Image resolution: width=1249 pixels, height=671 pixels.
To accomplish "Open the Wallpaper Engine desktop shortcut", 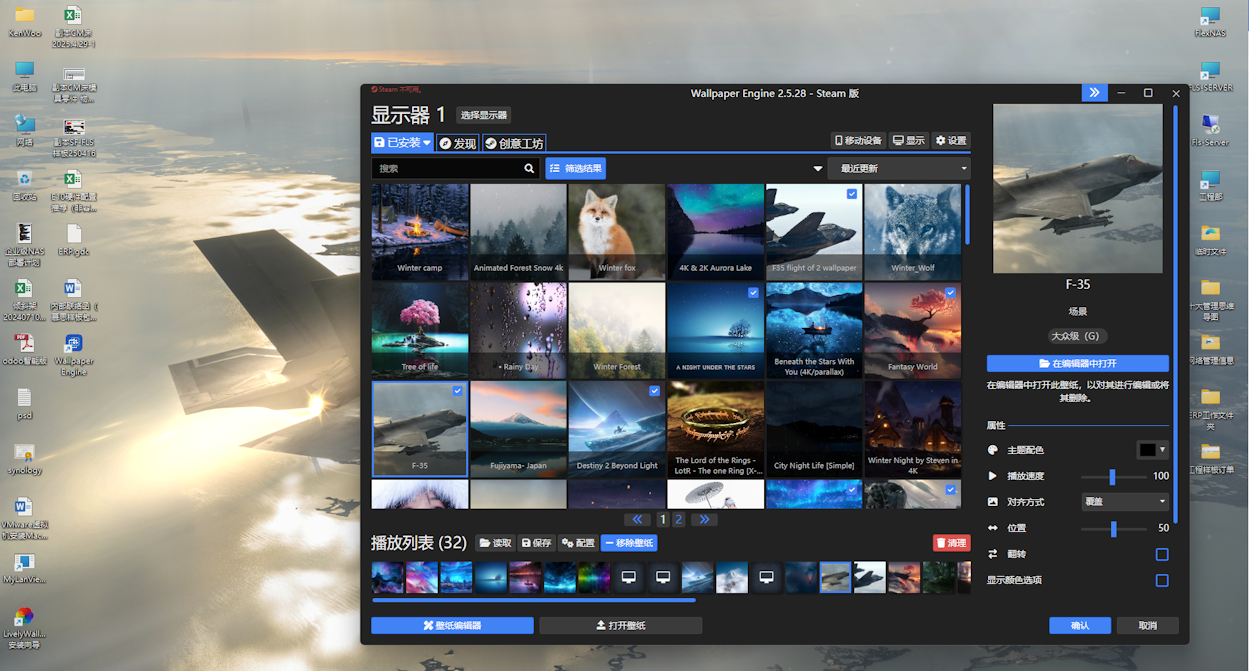I will 73,355.
